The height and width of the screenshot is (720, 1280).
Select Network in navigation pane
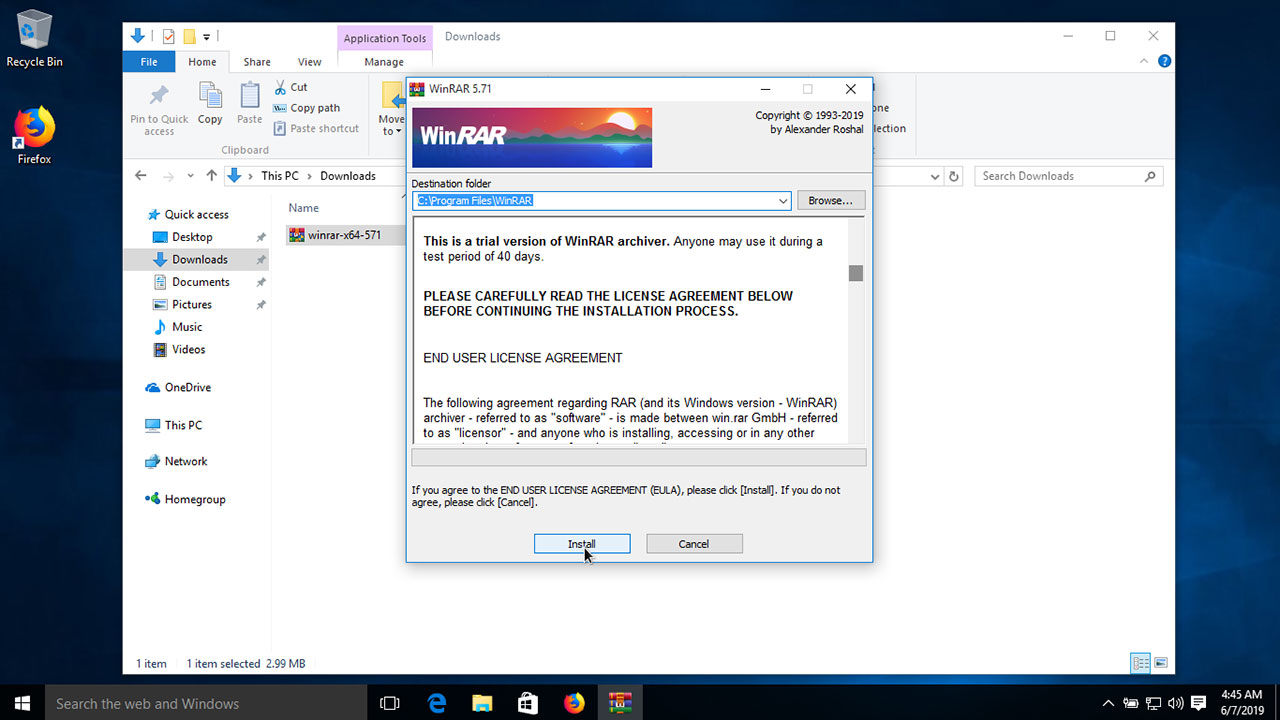[x=186, y=462]
